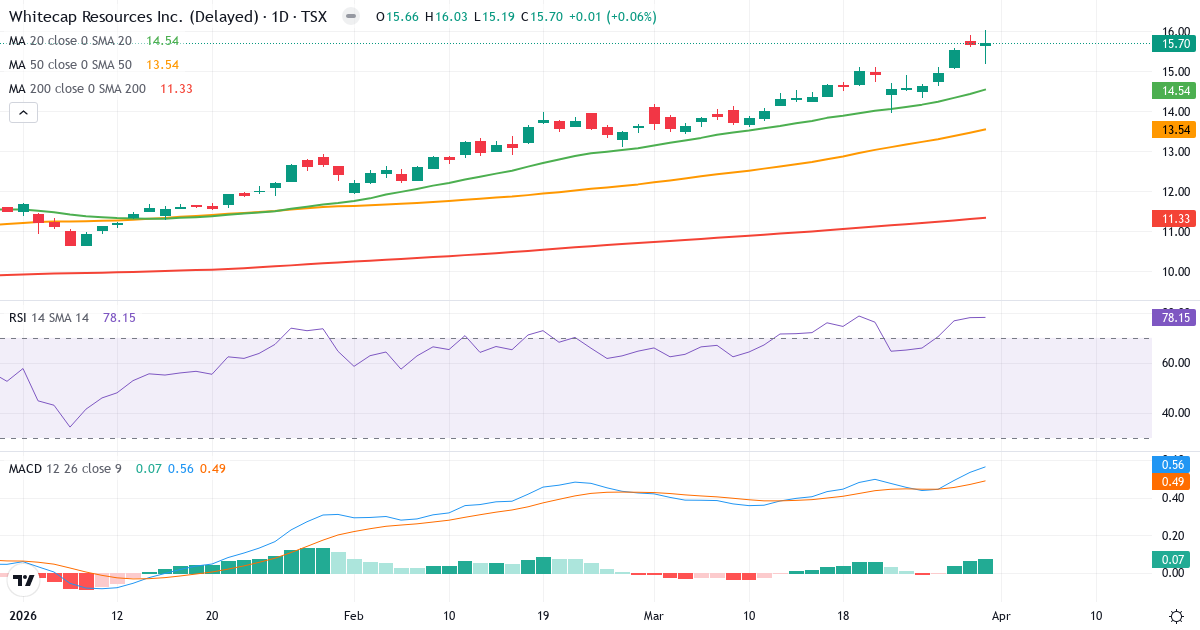Click the TSX exchange label
Viewport: 1200px width, 630px height.
point(314,16)
